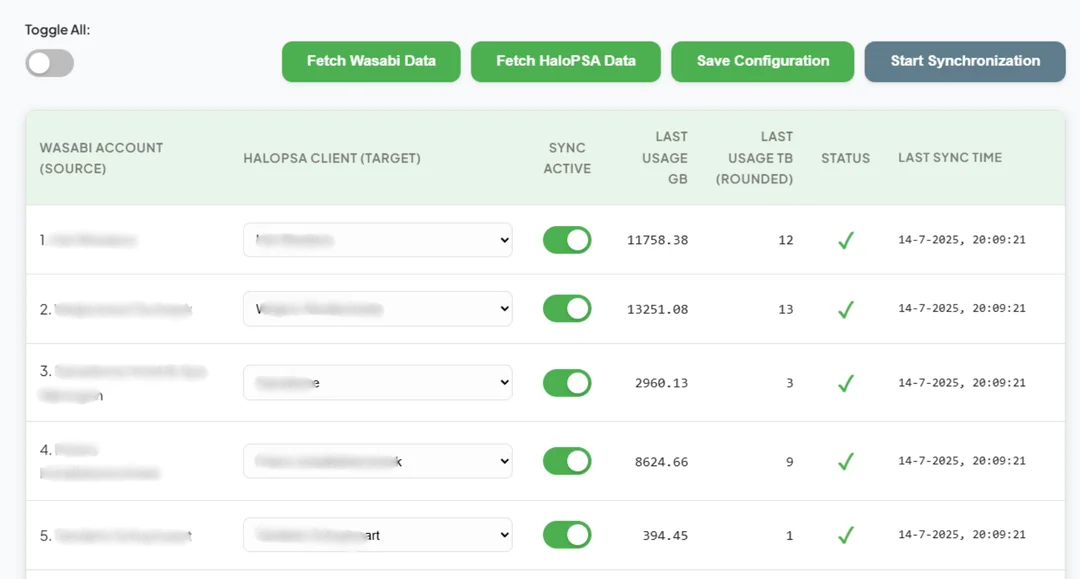
Task: Change the HaloPSA client for row 4
Action: [x=377, y=461]
